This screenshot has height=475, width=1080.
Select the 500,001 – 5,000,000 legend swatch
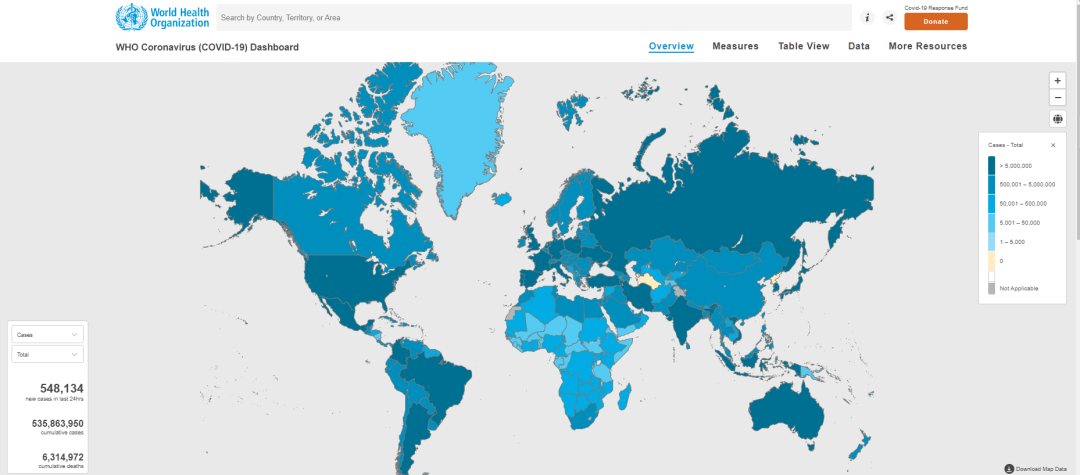pyautogui.click(x=991, y=184)
